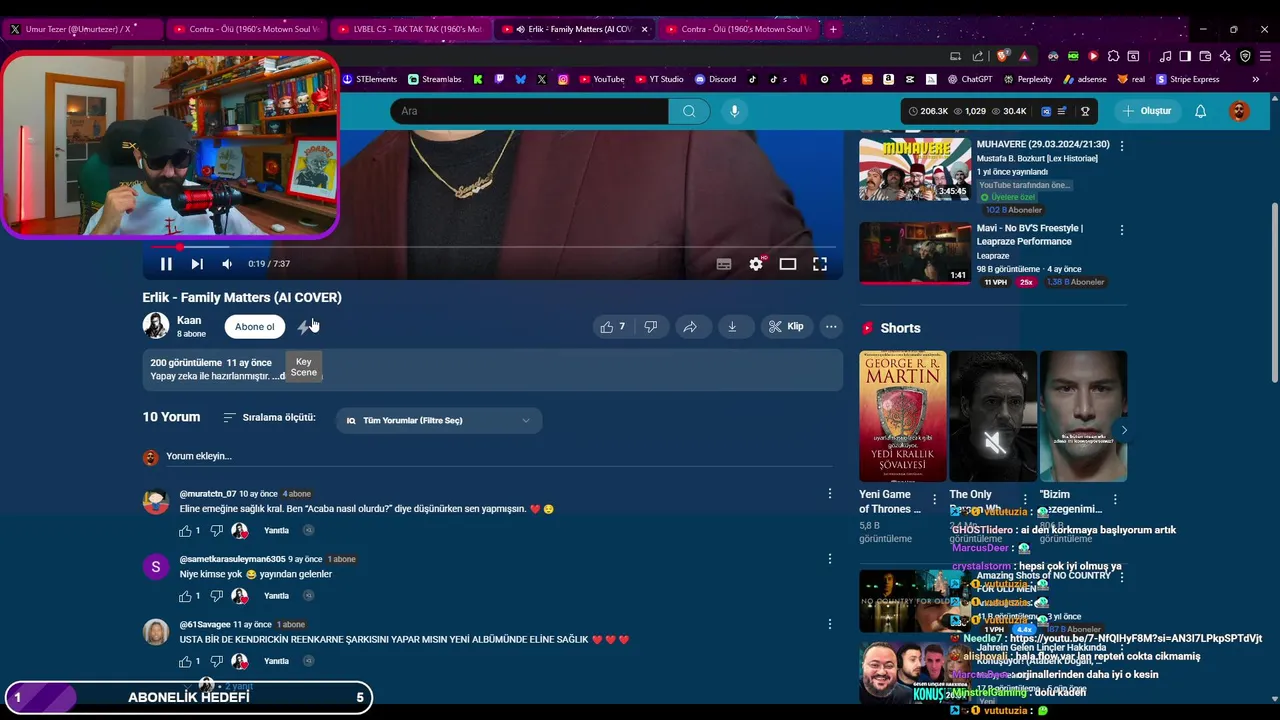Dislike the Erlik - Family Matters video

[651, 327]
